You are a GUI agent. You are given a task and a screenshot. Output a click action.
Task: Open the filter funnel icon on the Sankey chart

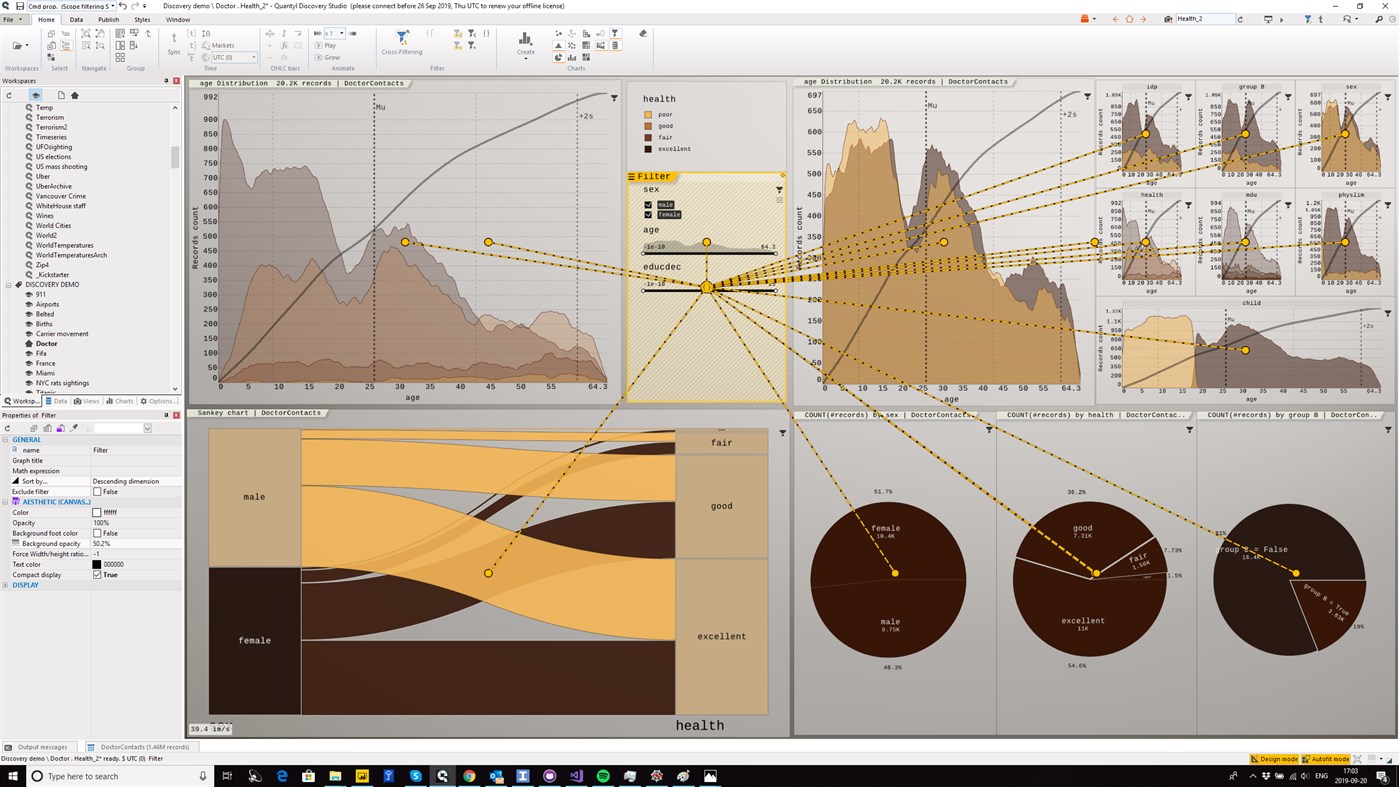[x=782, y=433]
